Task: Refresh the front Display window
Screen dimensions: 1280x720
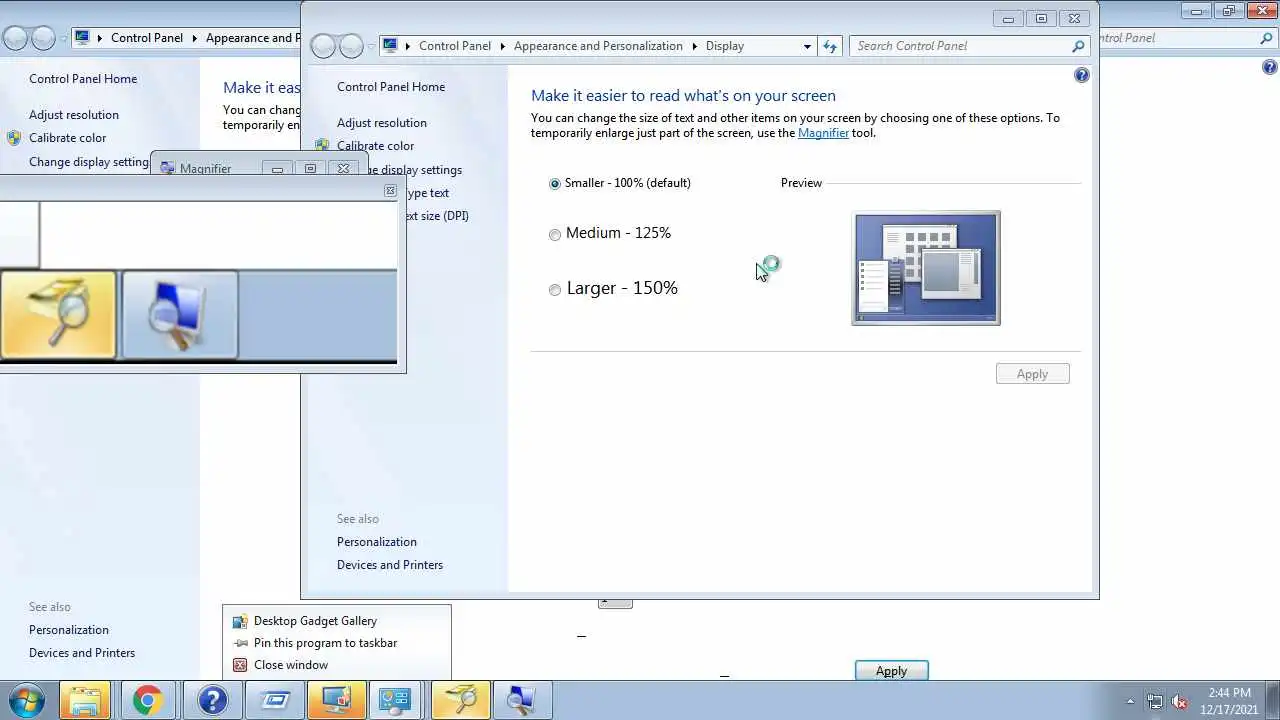Action: coord(830,46)
